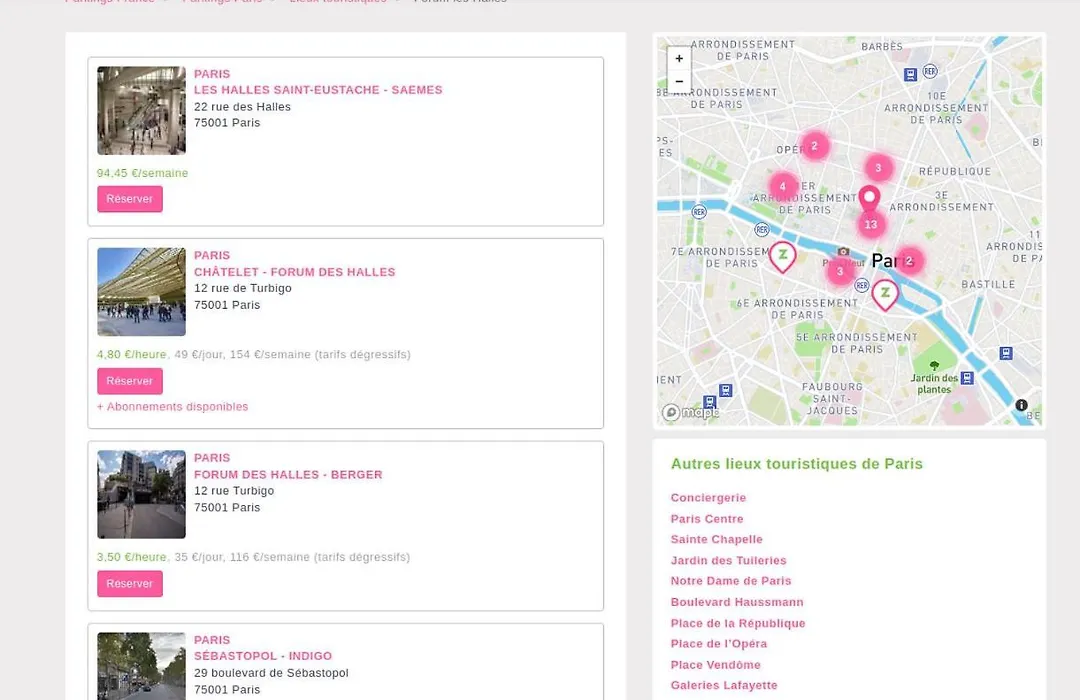Open Châtelet - Forum des Halles listing title

click(x=295, y=271)
